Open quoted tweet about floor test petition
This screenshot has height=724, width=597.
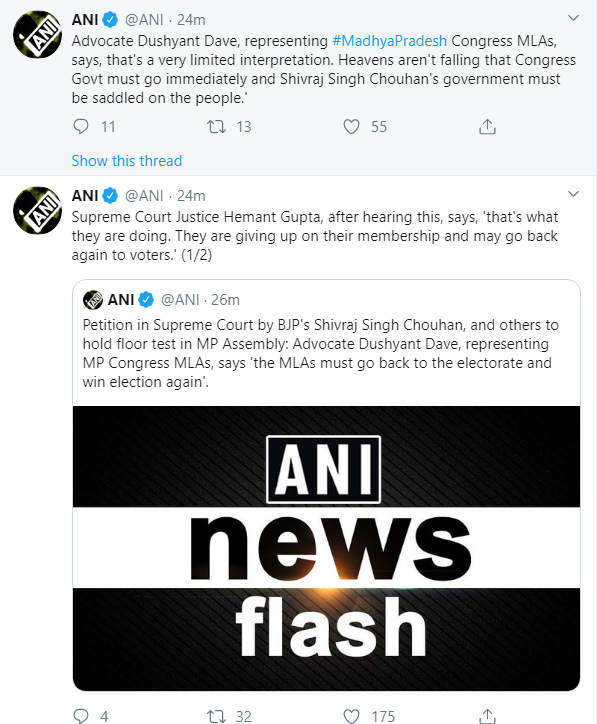pyautogui.click(x=326, y=485)
